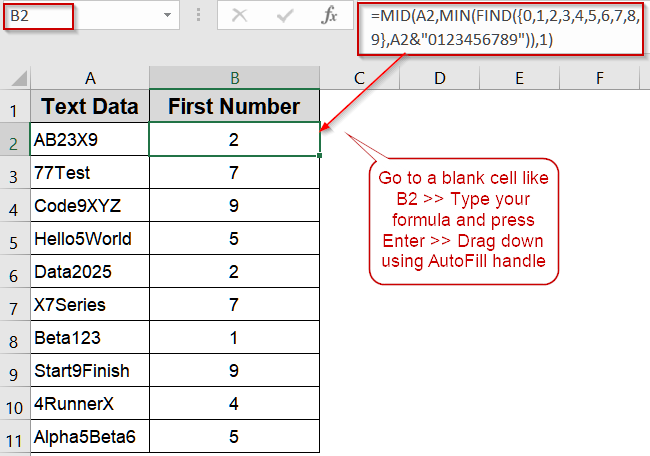Select column D header
This screenshot has height=456, width=650.
click(439, 78)
